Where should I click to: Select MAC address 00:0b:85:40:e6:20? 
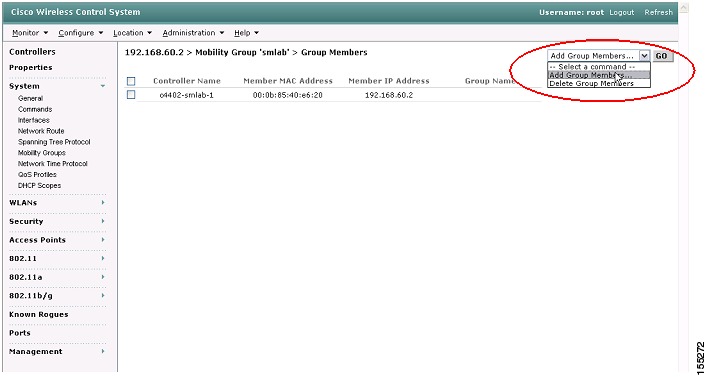click(x=288, y=95)
